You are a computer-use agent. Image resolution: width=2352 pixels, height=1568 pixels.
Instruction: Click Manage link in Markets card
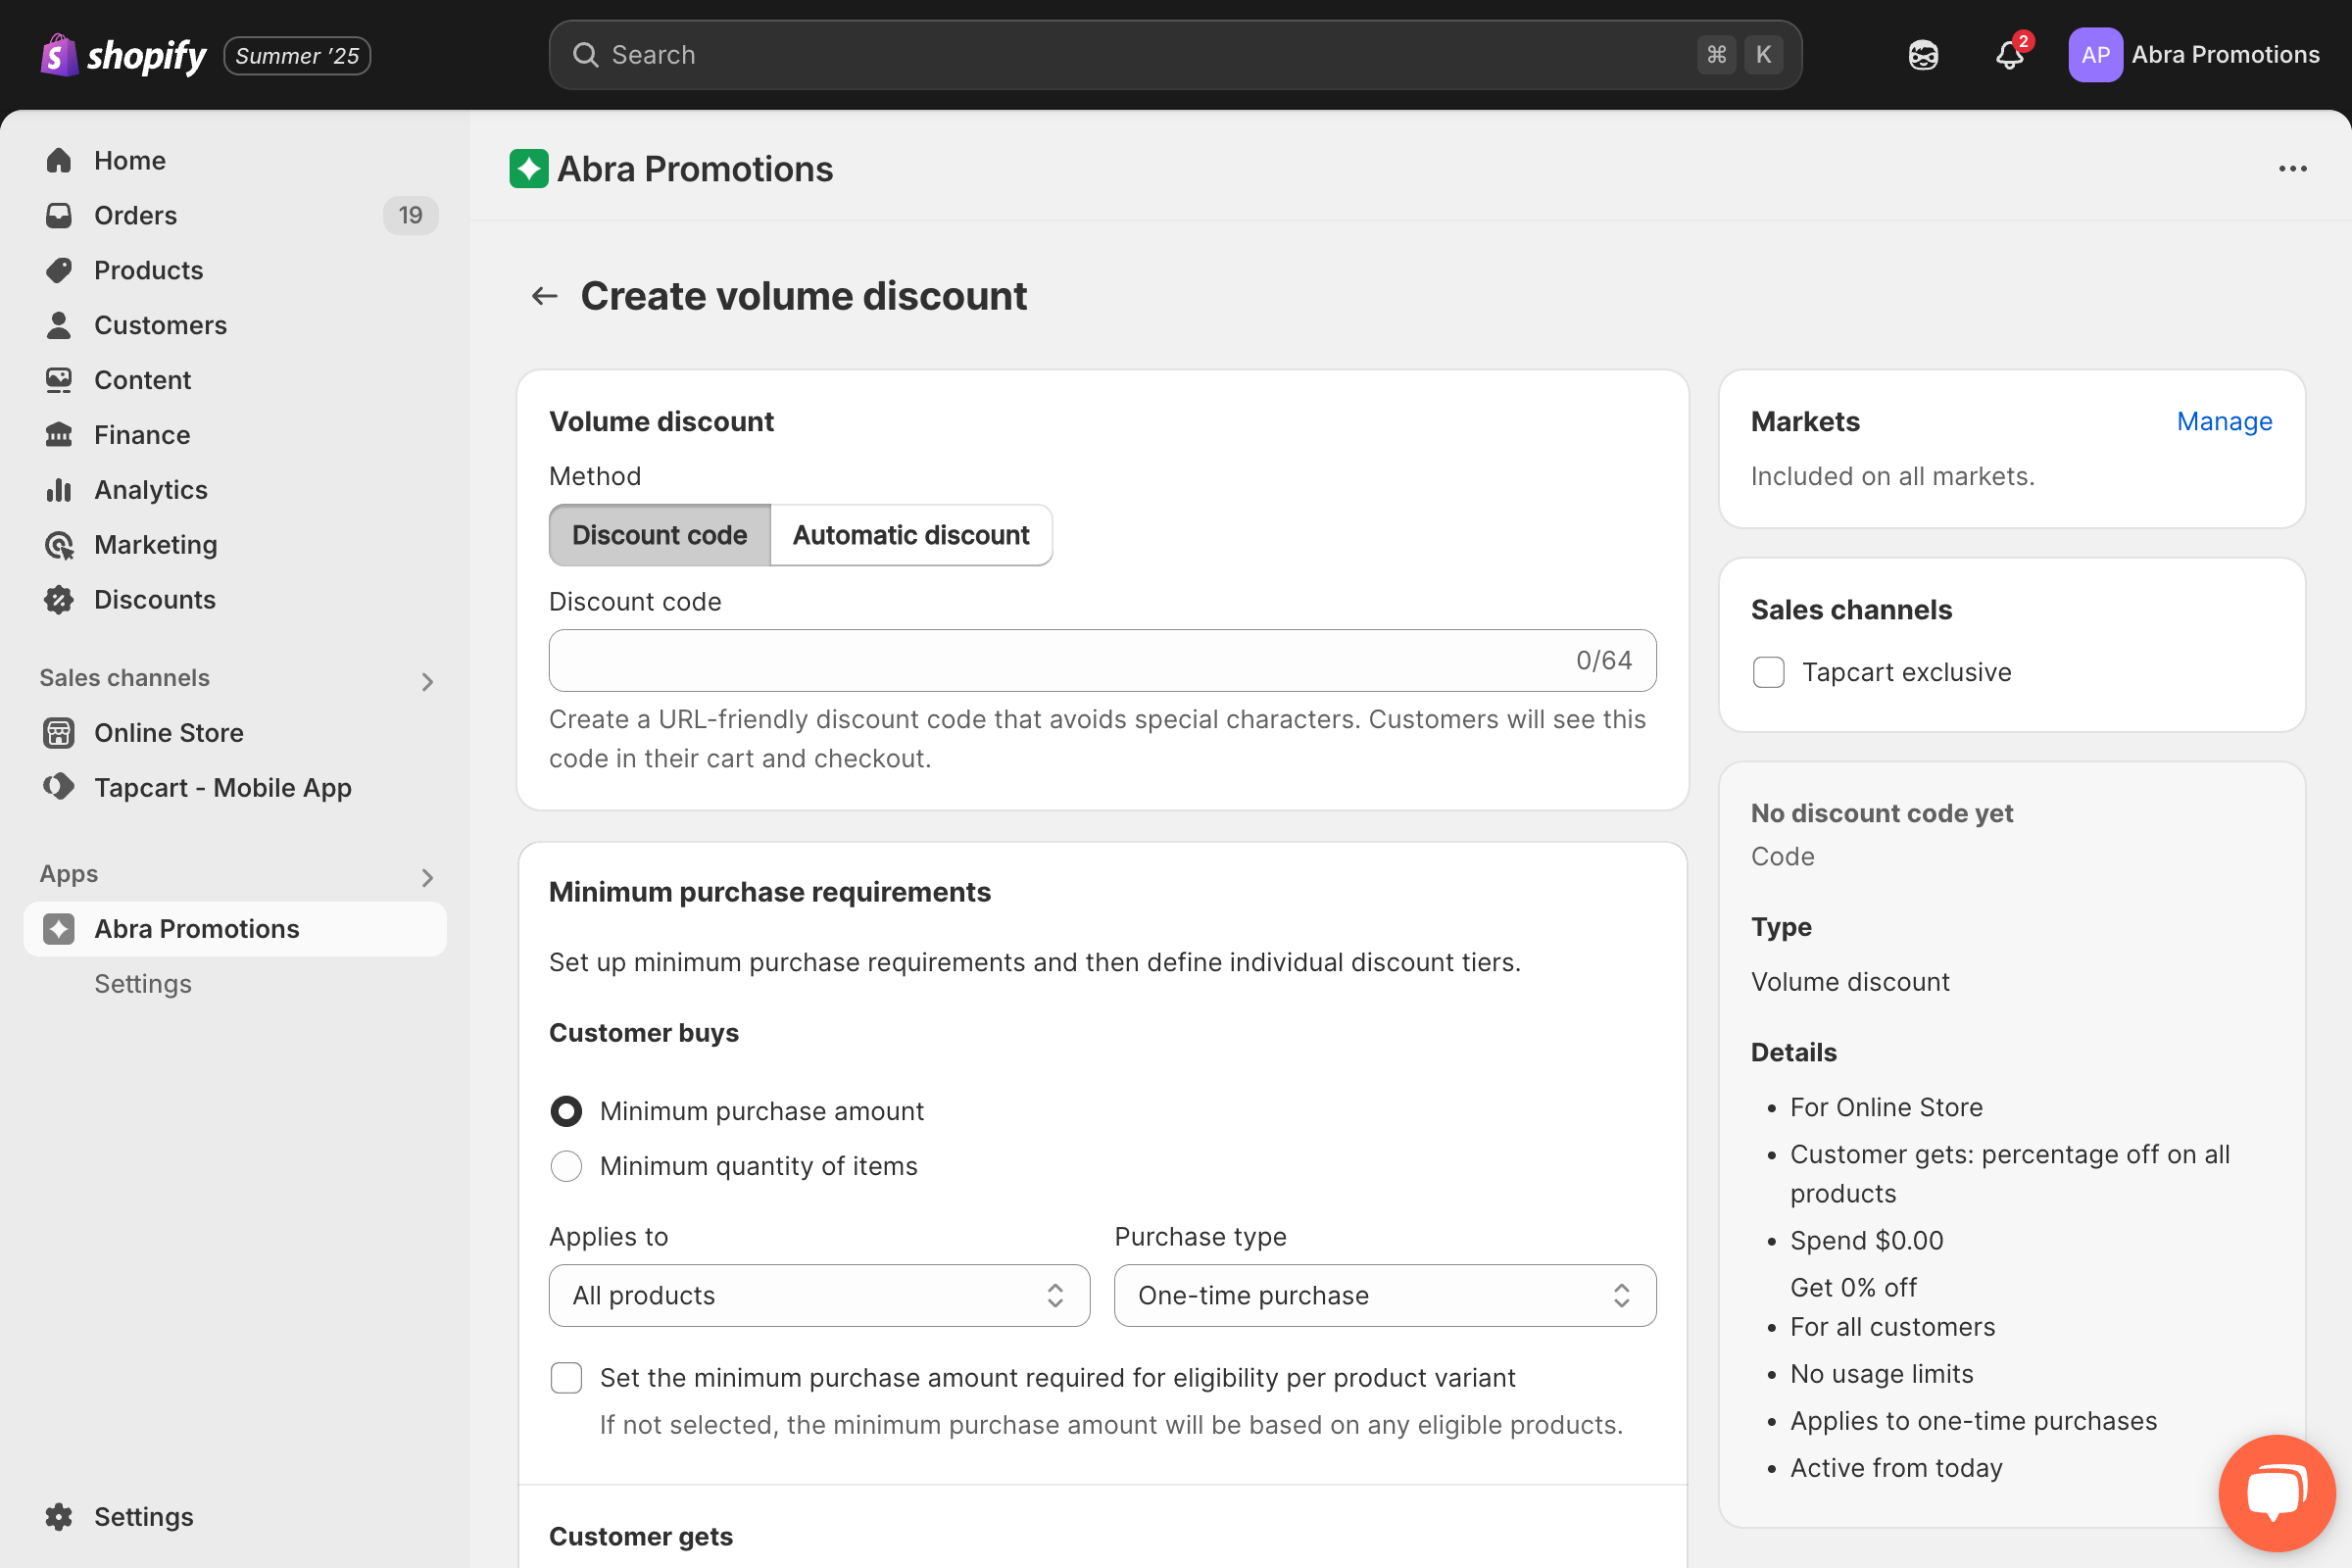(2224, 422)
